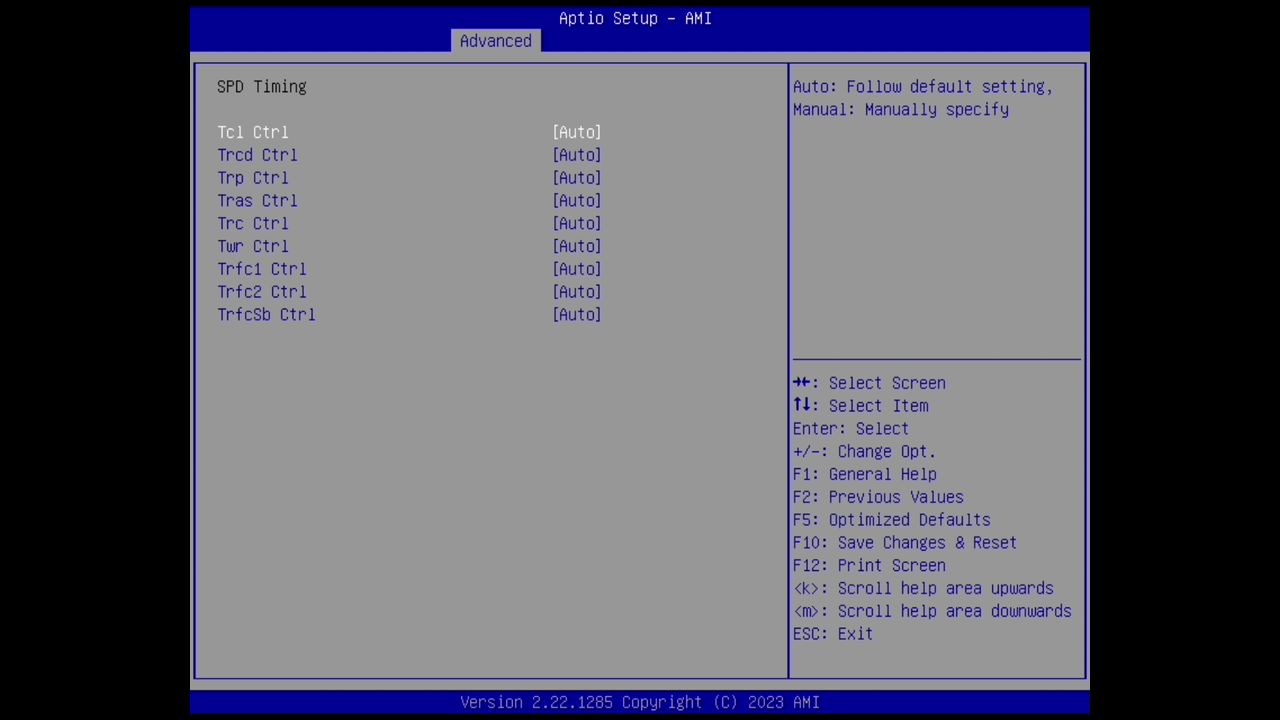This screenshot has height=720, width=1280.
Task: Select the Tcl Ctrl setting label
Action: 253,132
